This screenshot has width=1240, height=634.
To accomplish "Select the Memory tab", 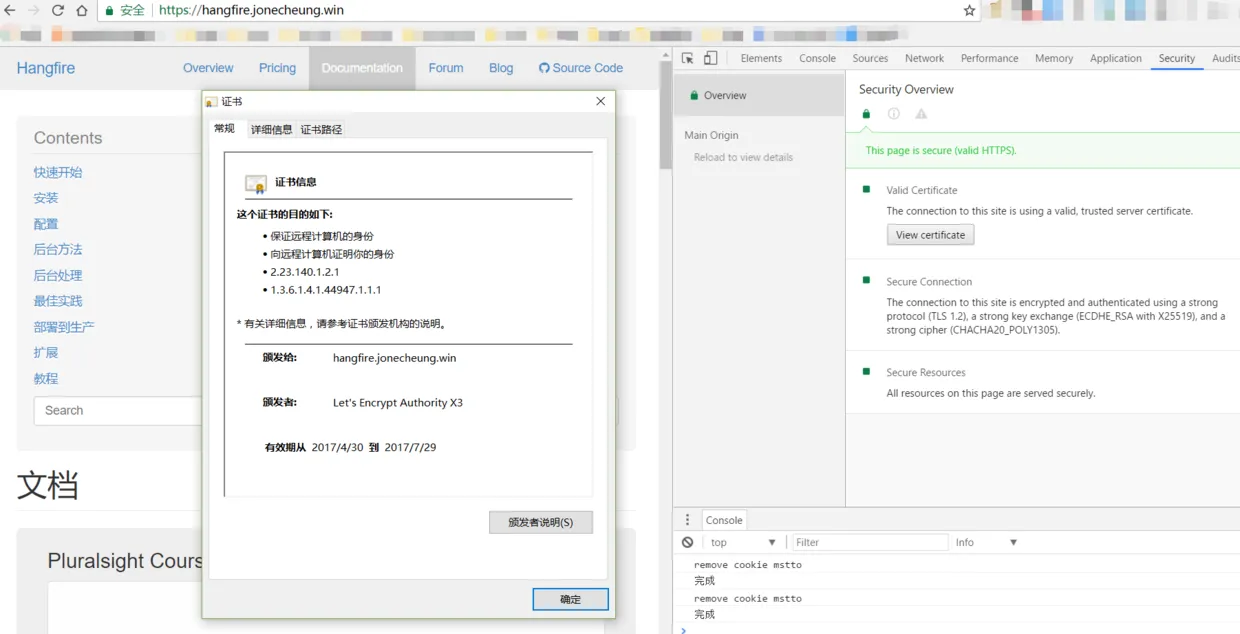I will [1054, 58].
